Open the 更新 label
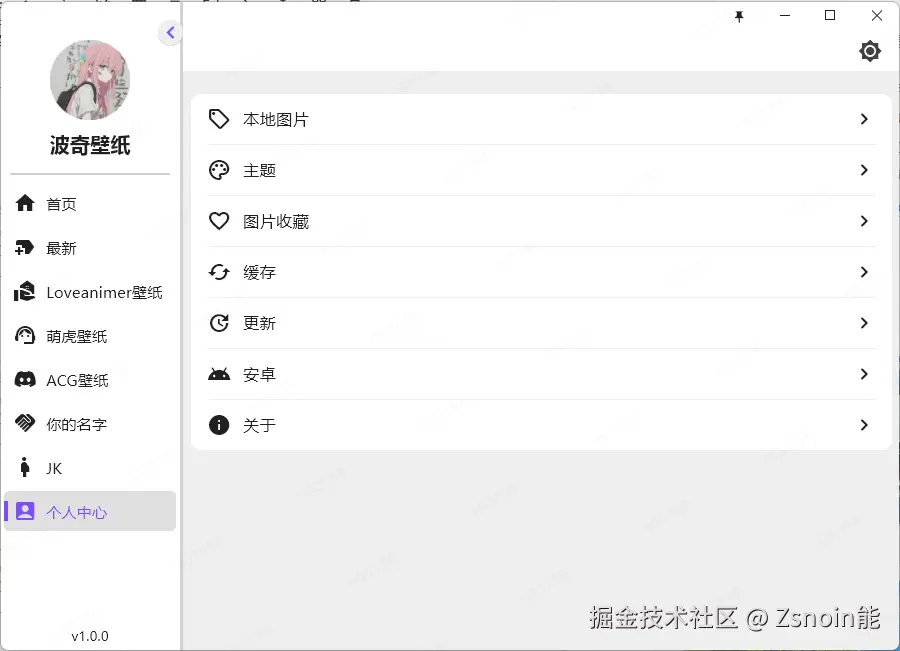The height and width of the screenshot is (651, 900). (x=259, y=323)
